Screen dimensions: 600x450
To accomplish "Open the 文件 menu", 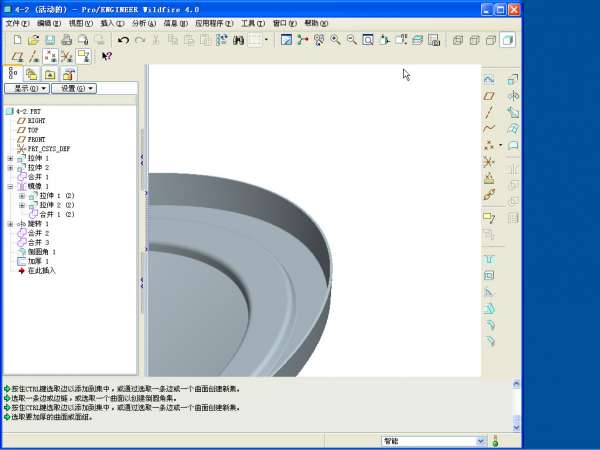I will pyautogui.click(x=17, y=22).
